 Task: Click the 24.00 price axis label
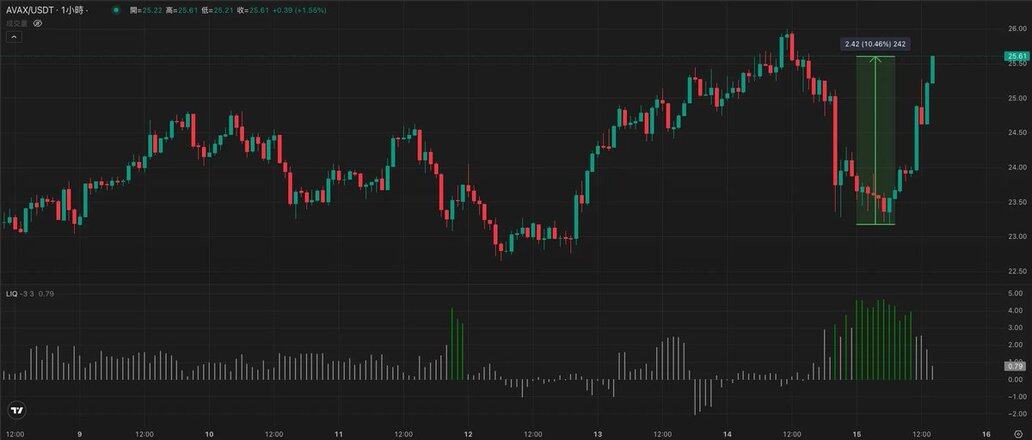1016,167
